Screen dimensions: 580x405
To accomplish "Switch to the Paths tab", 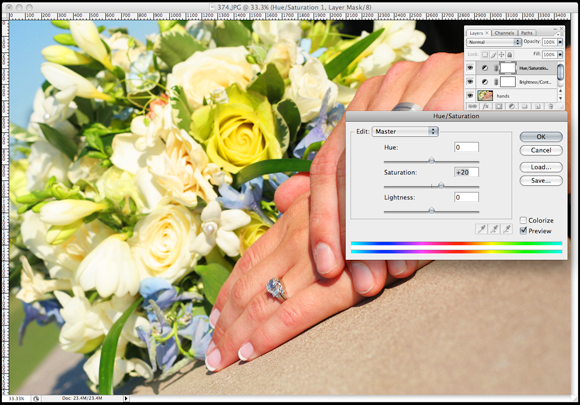I will point(527,33).
